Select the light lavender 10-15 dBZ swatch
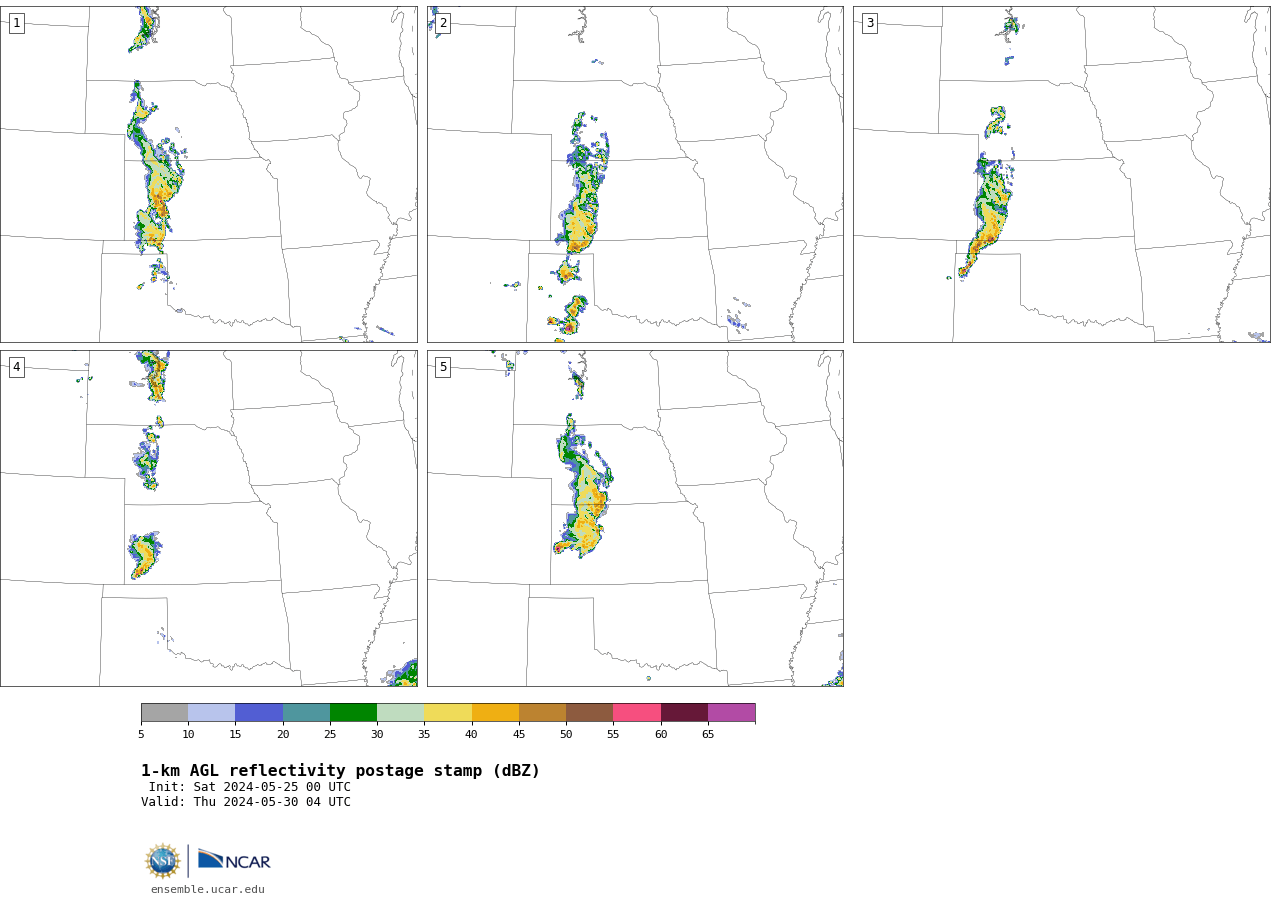 tap(211, 712)
